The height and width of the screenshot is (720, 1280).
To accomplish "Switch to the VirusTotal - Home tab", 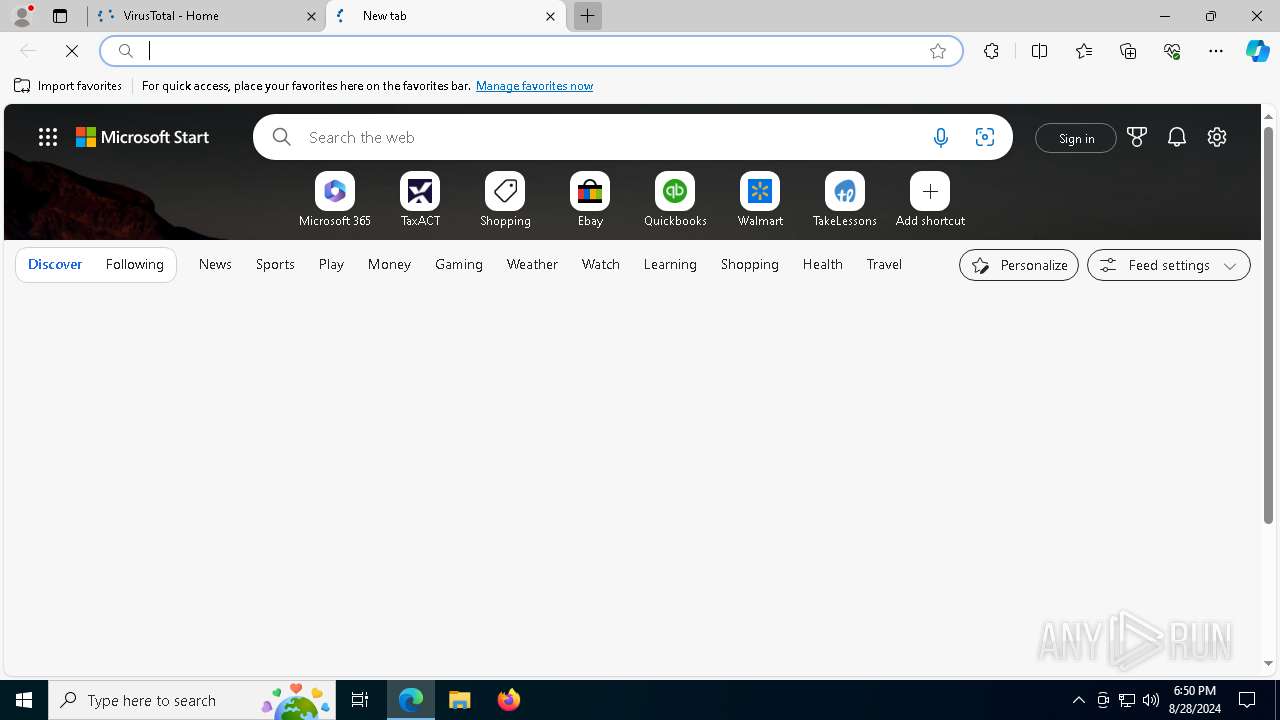I will [205, 16].
